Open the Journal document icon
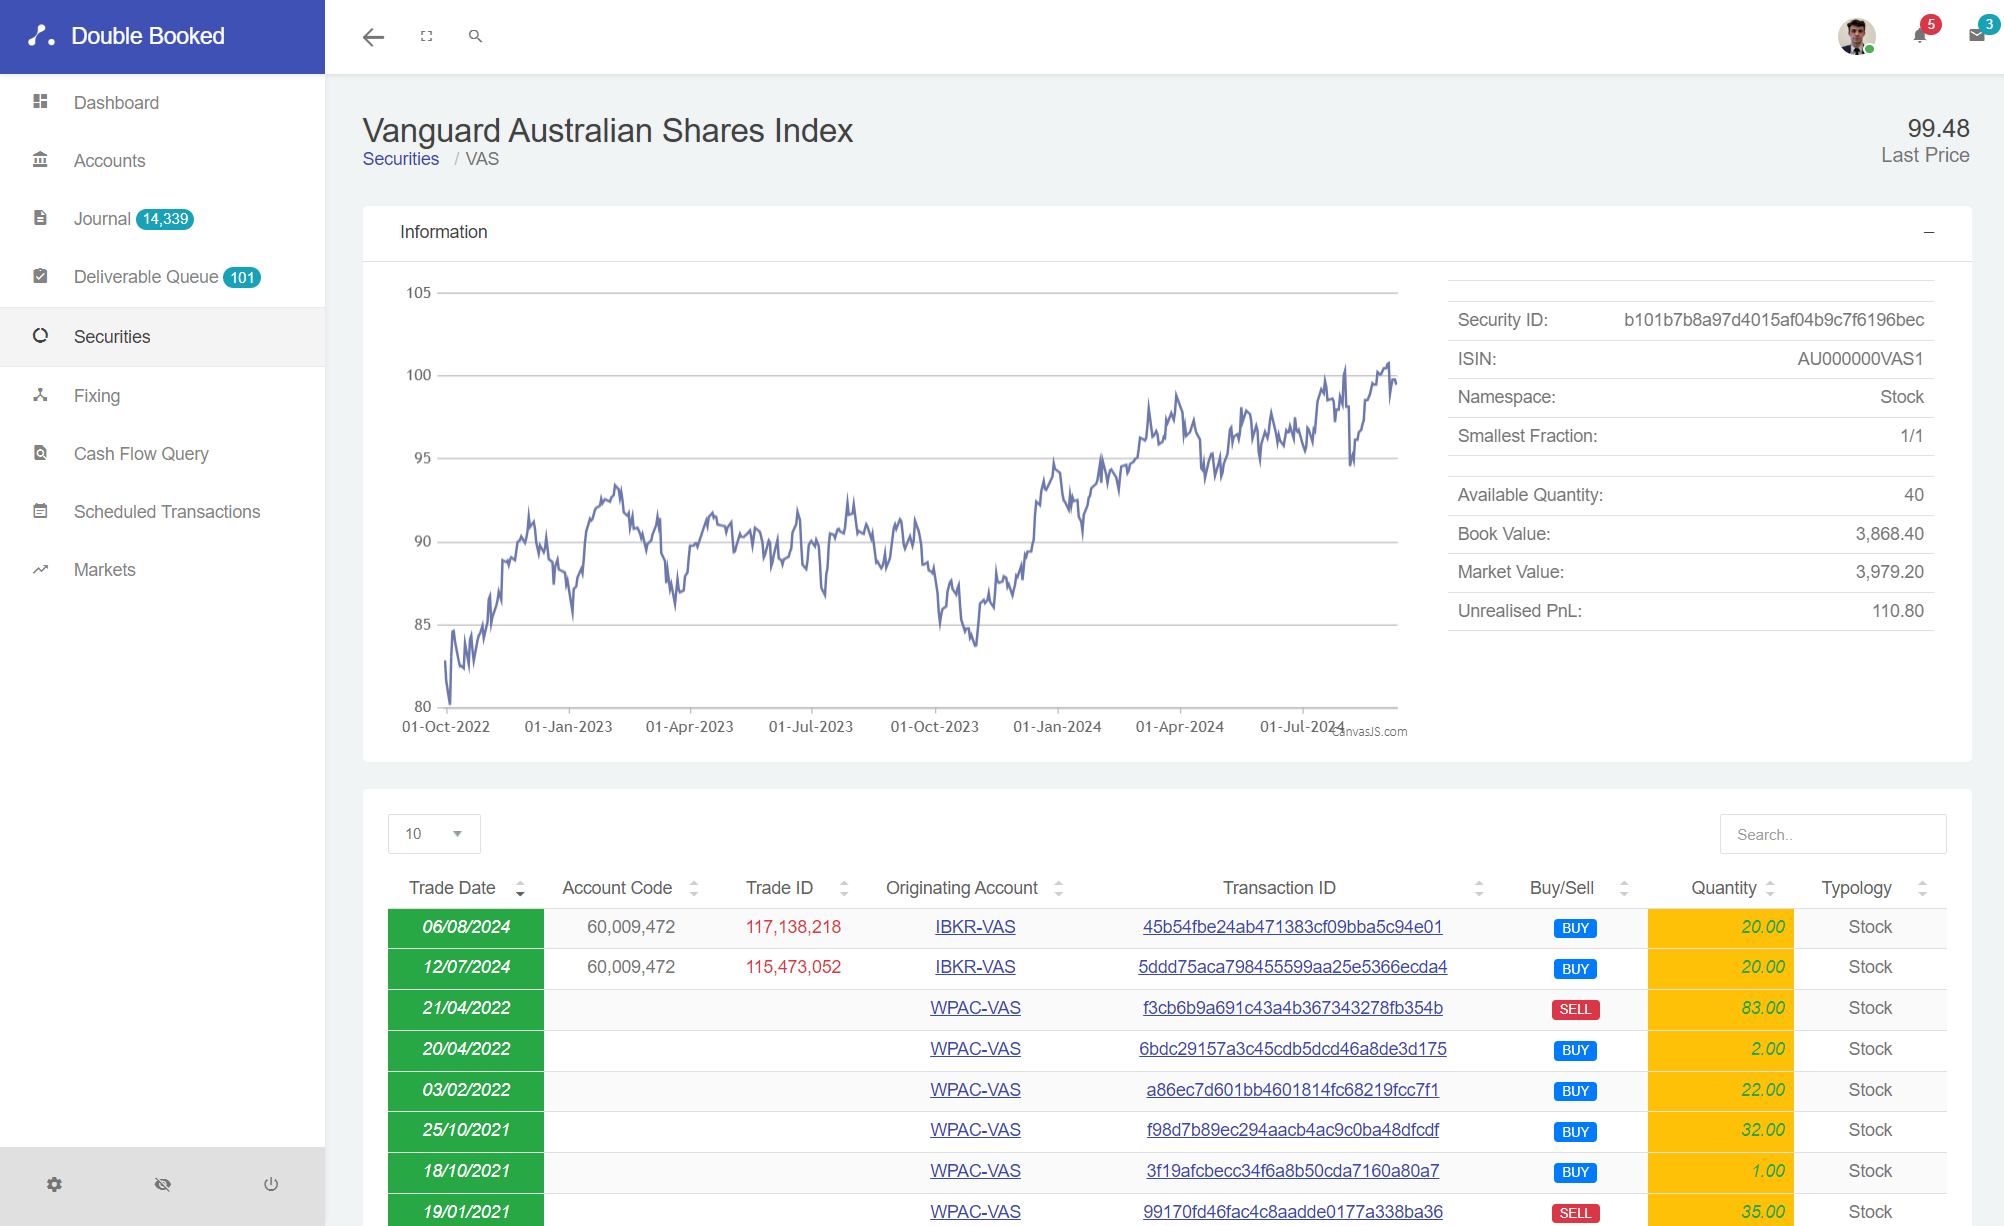 coord(40,218)
